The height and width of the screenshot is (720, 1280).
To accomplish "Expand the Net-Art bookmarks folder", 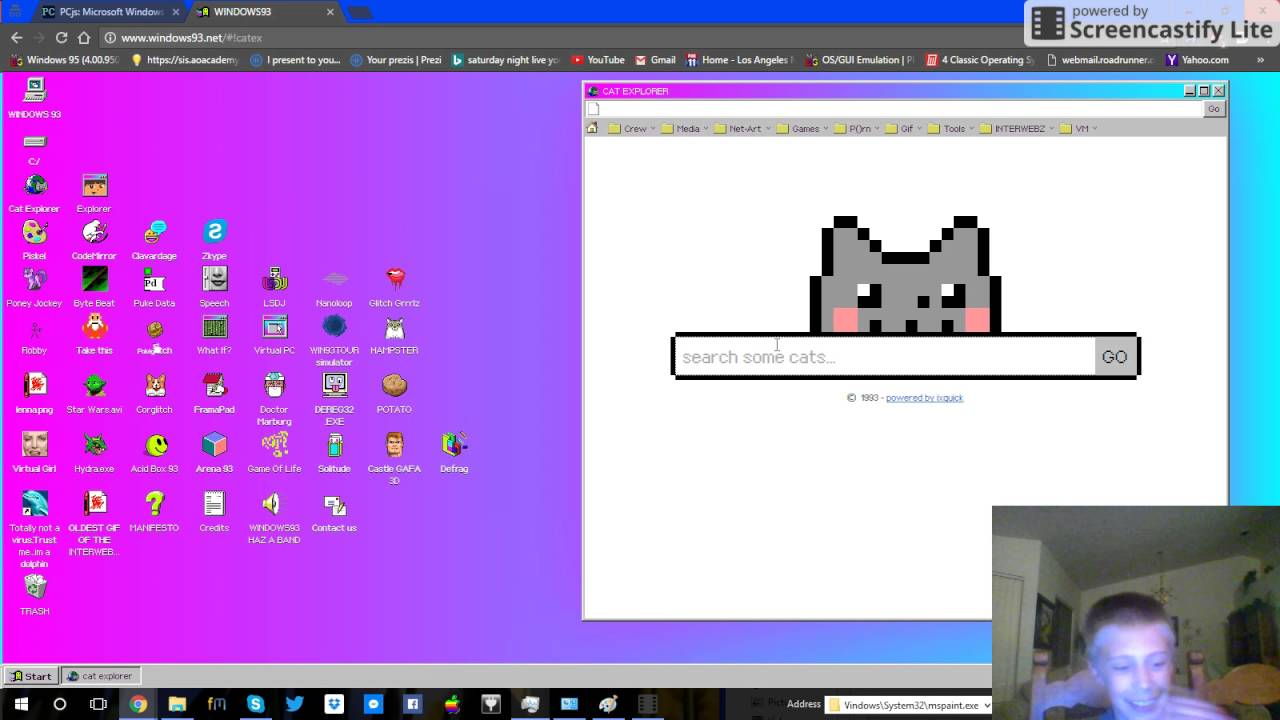I will (743, 128).
